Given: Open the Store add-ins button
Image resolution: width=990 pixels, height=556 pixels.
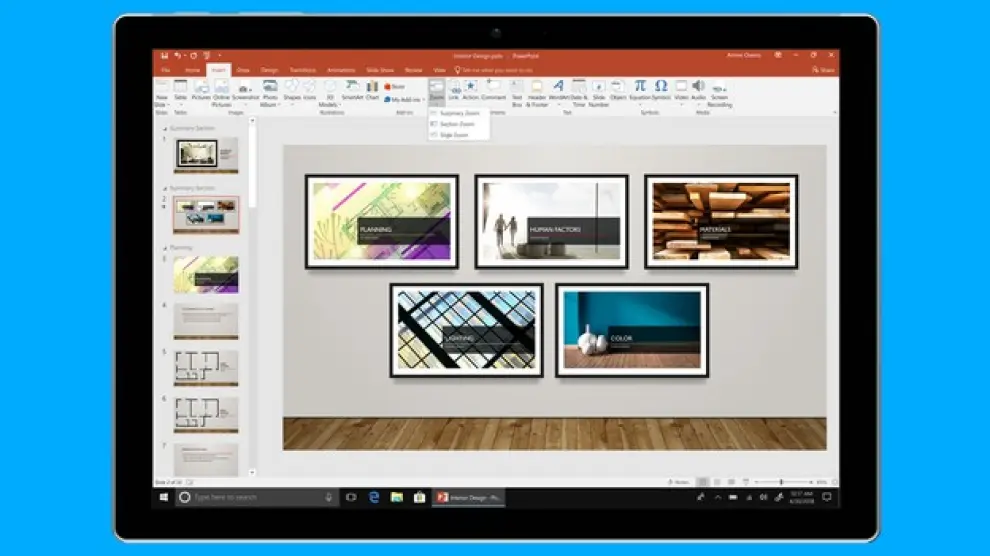Looking at the screenshot, I should click(395, 87).
